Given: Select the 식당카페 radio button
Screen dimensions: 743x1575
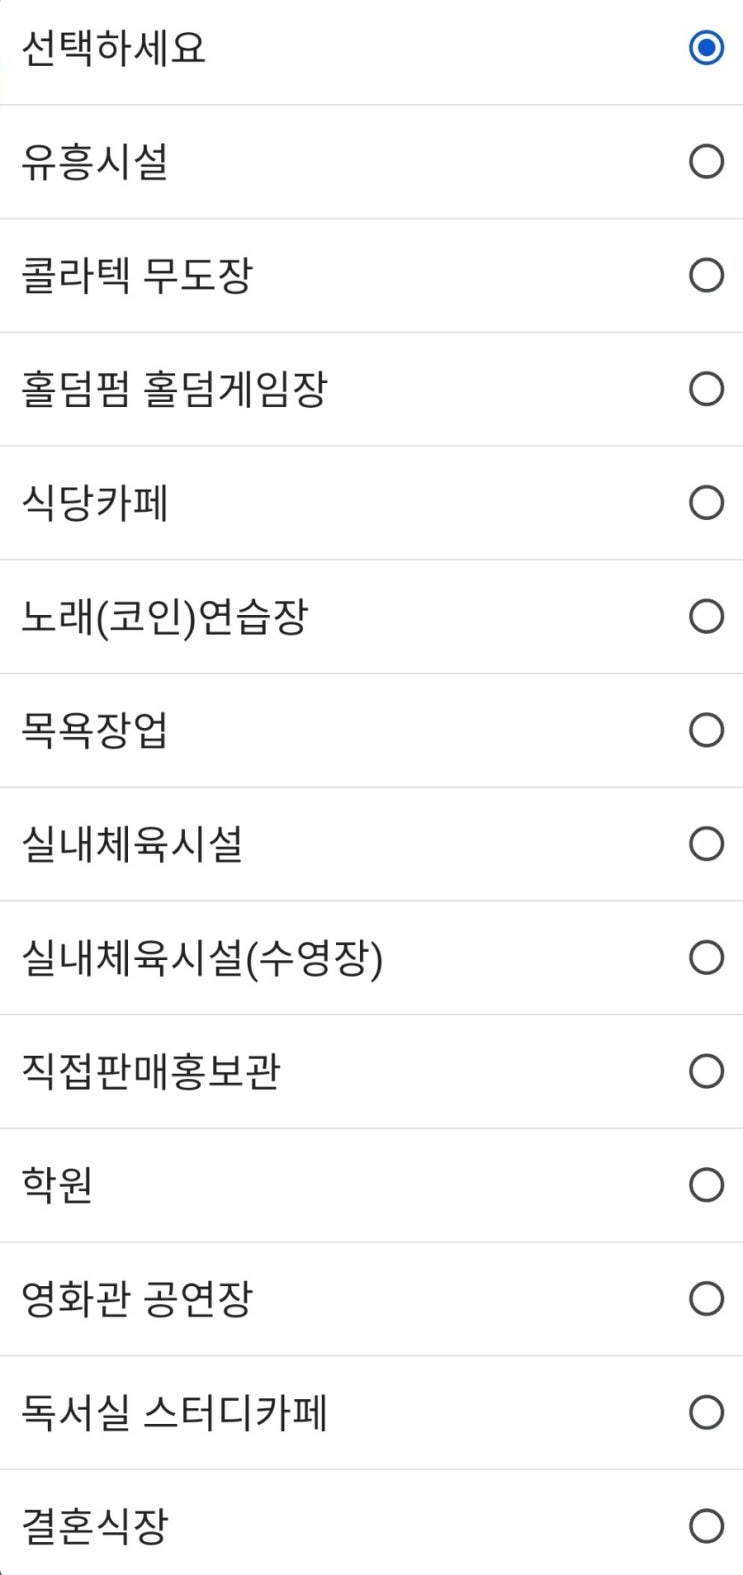Looking at the screenshot, I should [706, 502].
